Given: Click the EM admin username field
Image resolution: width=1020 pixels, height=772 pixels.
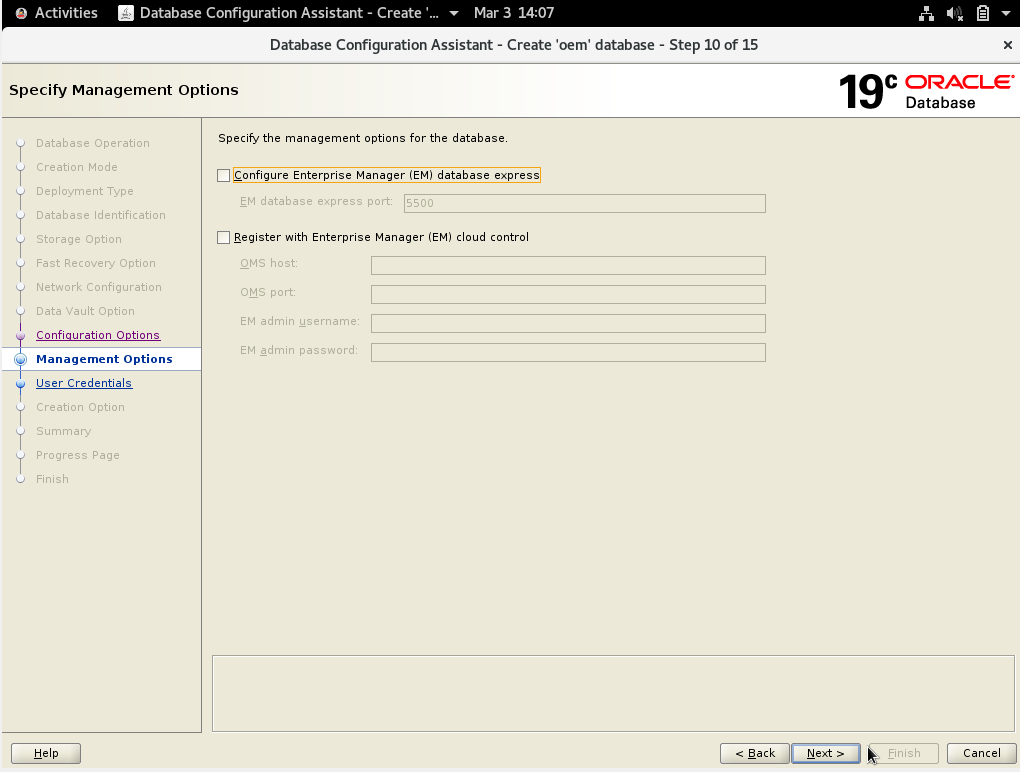Looking at the screenshot, I should click(x=568, y=323).
